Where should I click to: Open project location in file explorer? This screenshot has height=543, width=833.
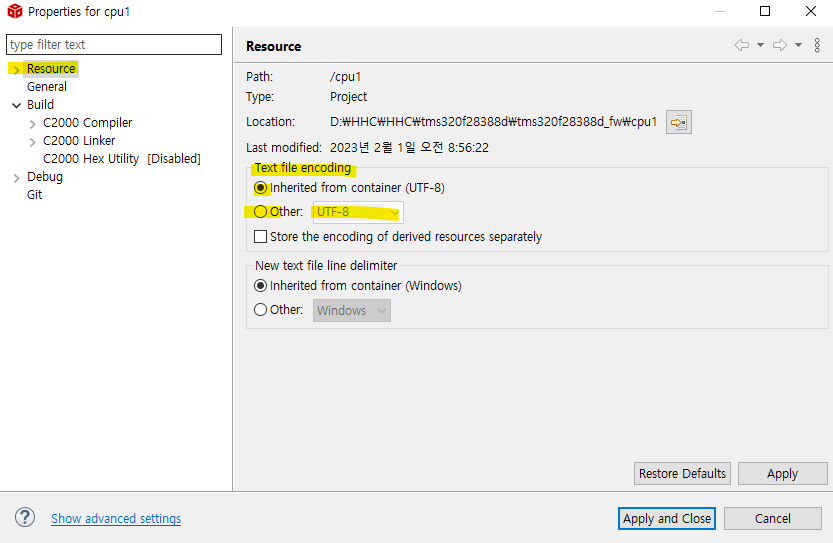coord(678,123)
